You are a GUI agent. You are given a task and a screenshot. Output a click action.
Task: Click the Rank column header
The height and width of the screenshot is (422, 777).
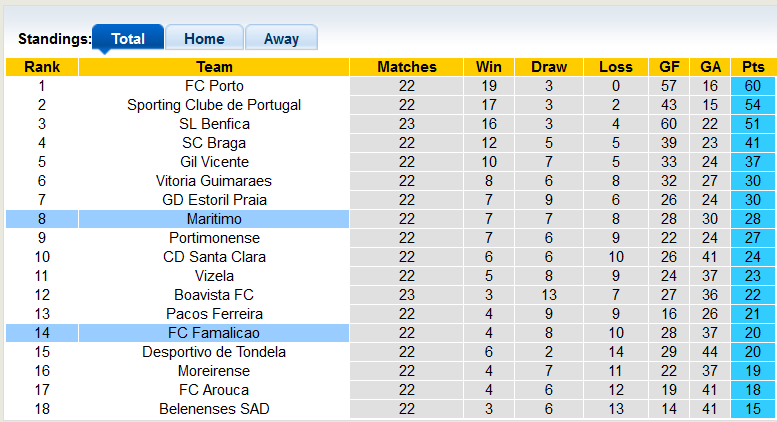point(42,67)
